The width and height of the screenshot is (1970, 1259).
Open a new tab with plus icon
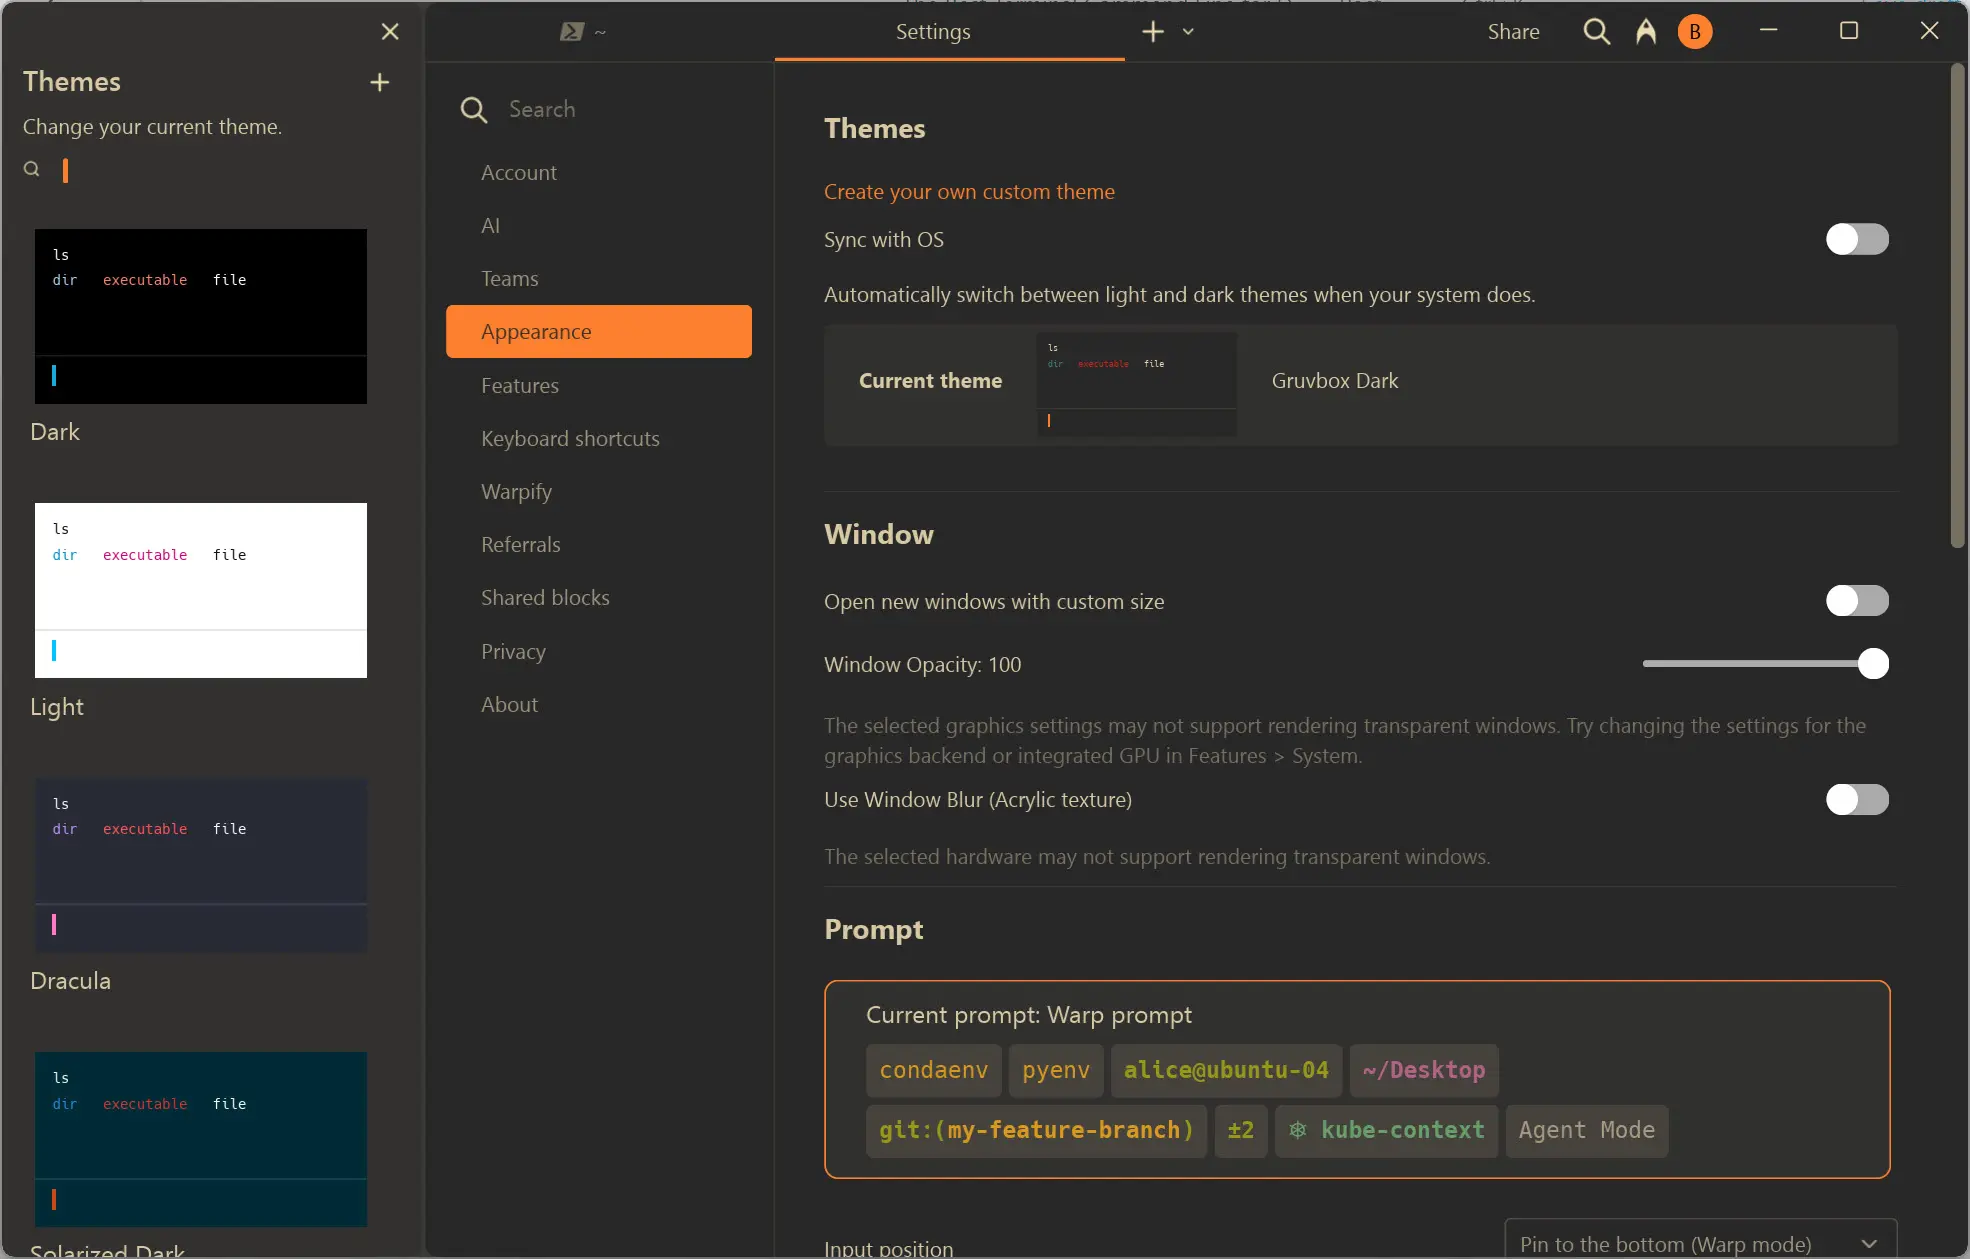click(1152, 32)
